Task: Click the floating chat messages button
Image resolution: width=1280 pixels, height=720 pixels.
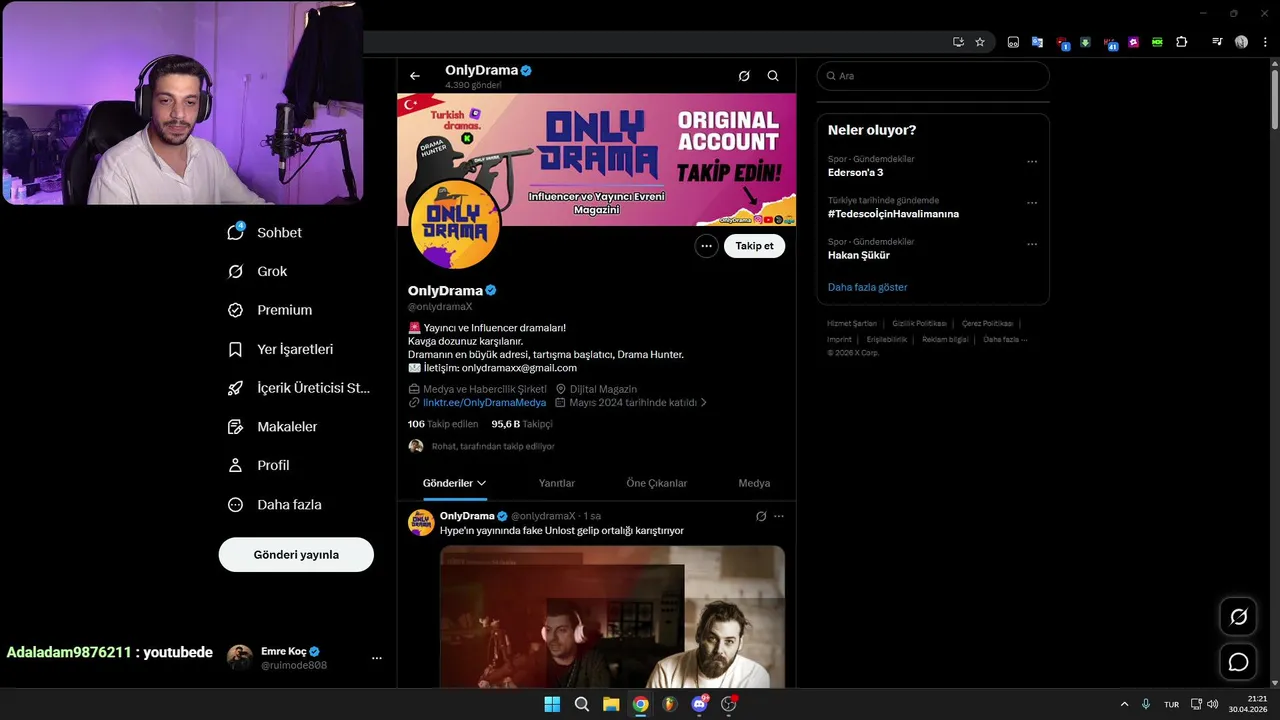Action: (1238, 662)
